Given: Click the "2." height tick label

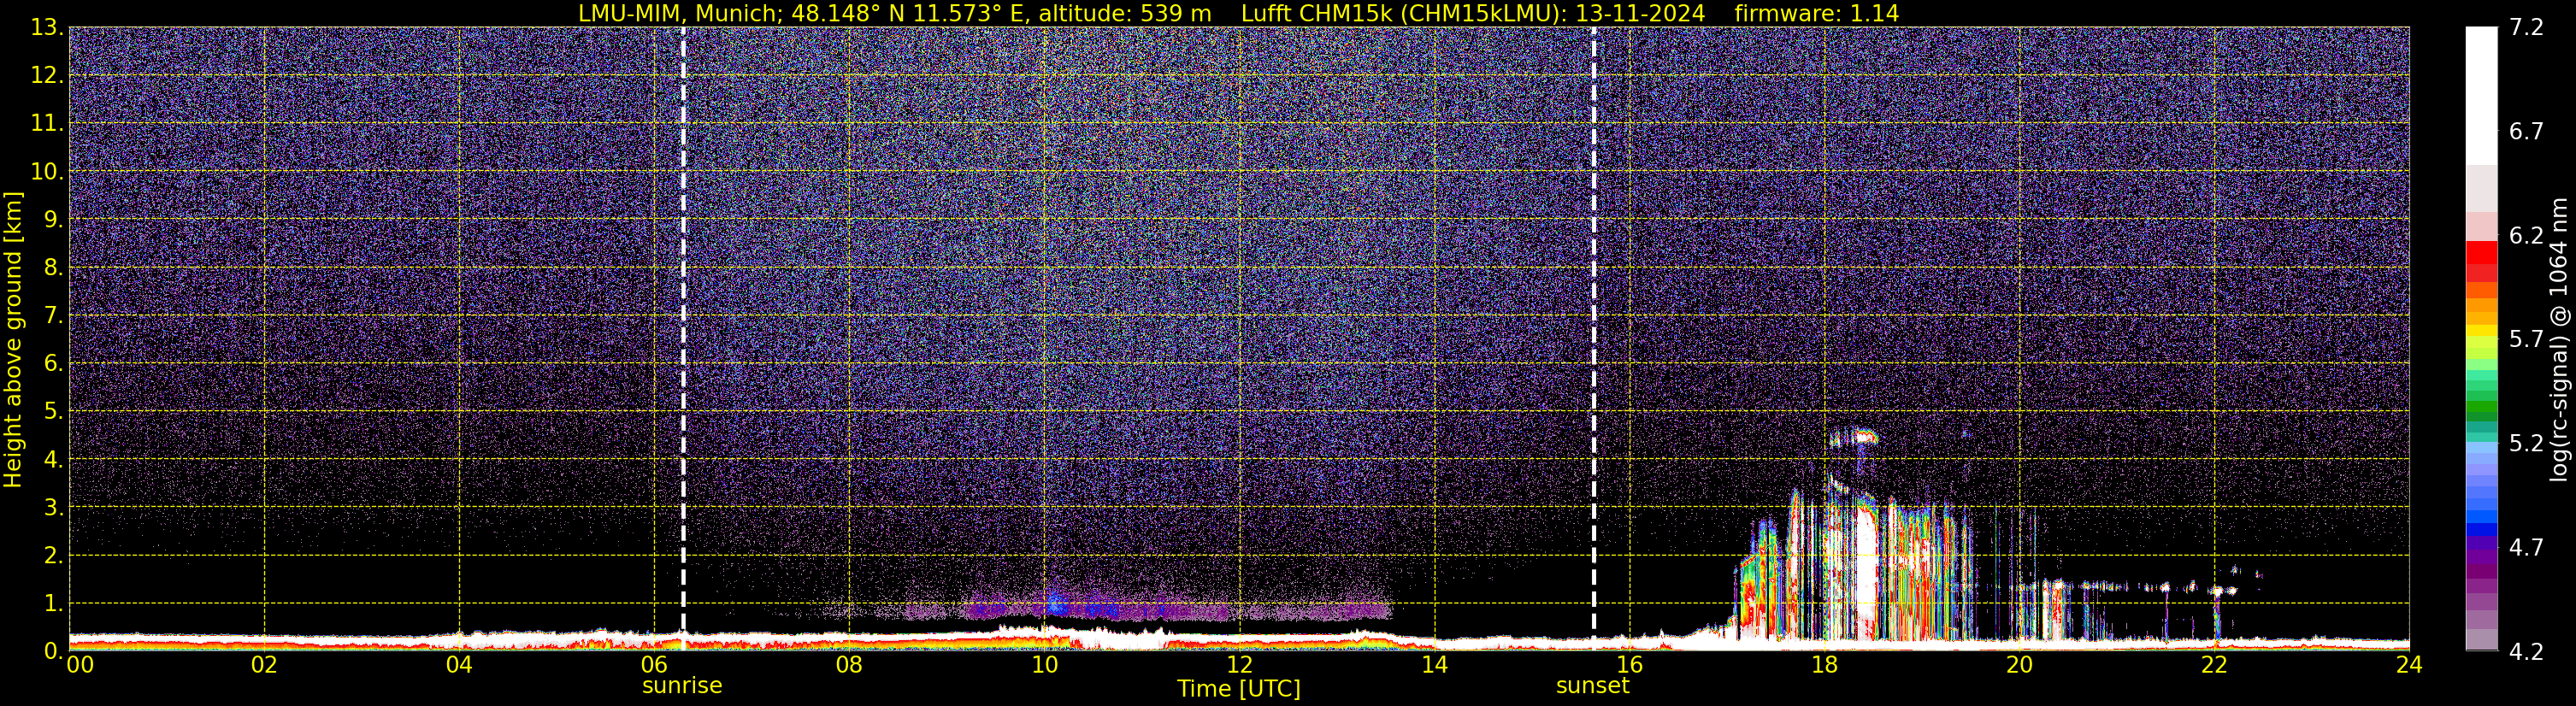Looking at the screenshot, I should [x=53, y=556].
